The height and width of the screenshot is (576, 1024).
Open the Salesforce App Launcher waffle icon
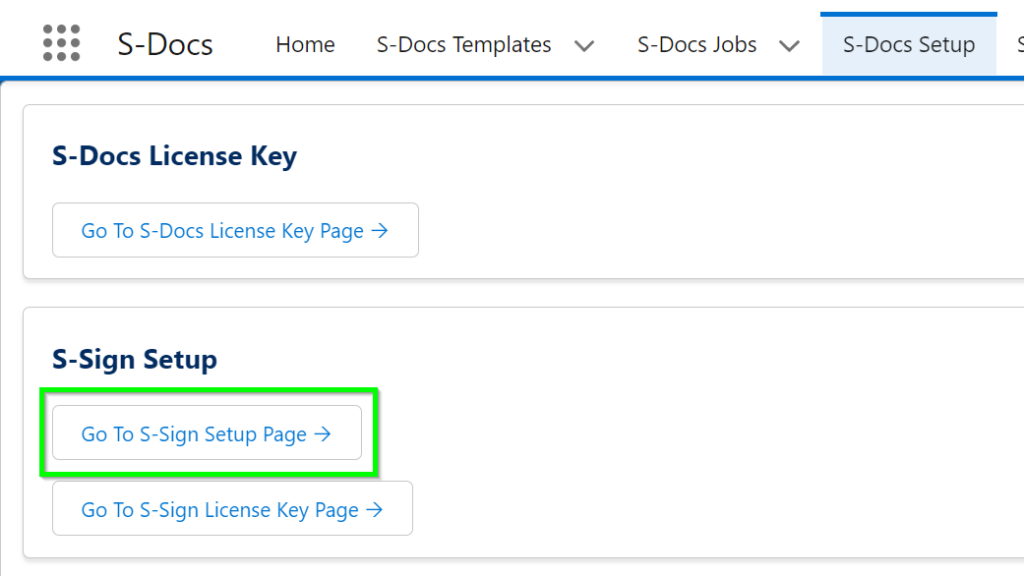click(x=61, y=43)
